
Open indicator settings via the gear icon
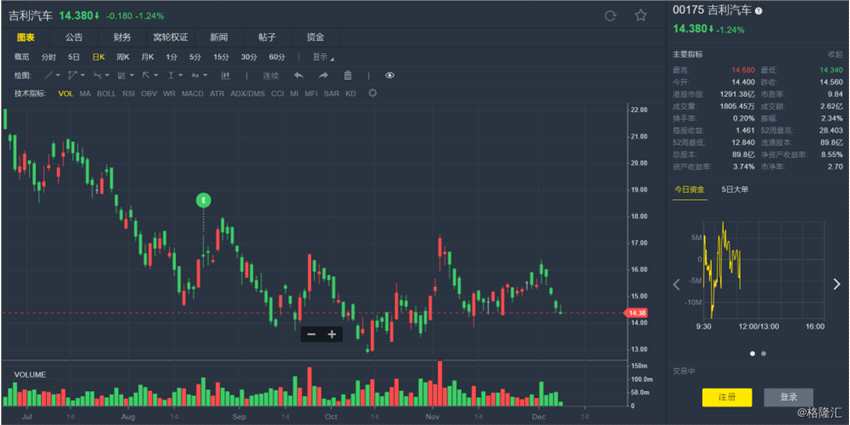(x=372, y=93)
